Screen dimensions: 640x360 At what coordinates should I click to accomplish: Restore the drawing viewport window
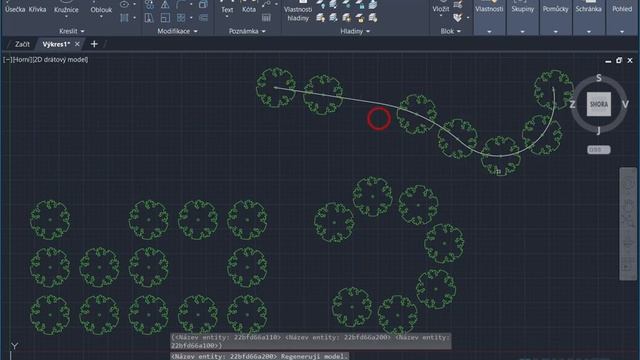coord(619,60)
